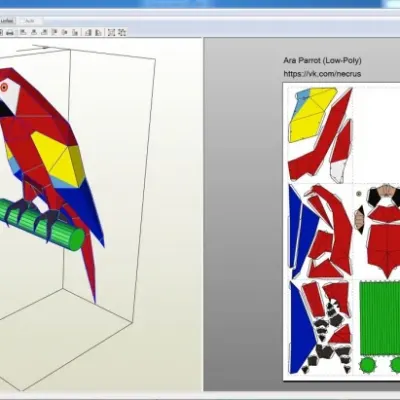Screen dimensions: 400x400
Task: Click the last toolbar icon on the right
Action: coord(122,32)
